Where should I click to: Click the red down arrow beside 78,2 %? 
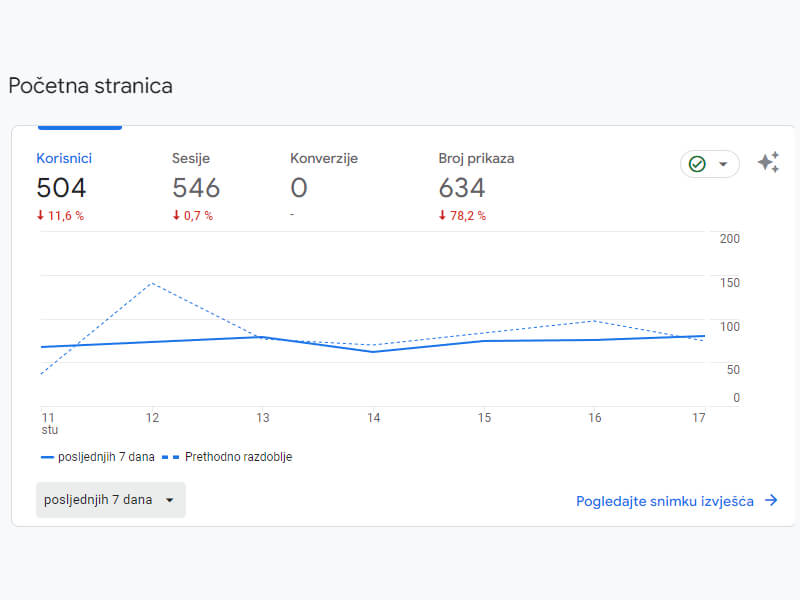click(x=442, y=216)
